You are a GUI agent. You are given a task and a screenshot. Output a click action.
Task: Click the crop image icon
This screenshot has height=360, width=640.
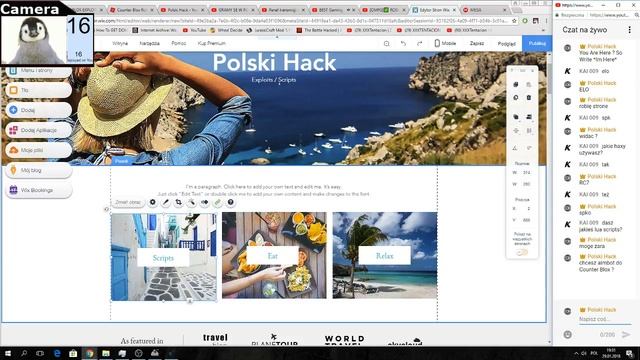click(x=179, y=202)
